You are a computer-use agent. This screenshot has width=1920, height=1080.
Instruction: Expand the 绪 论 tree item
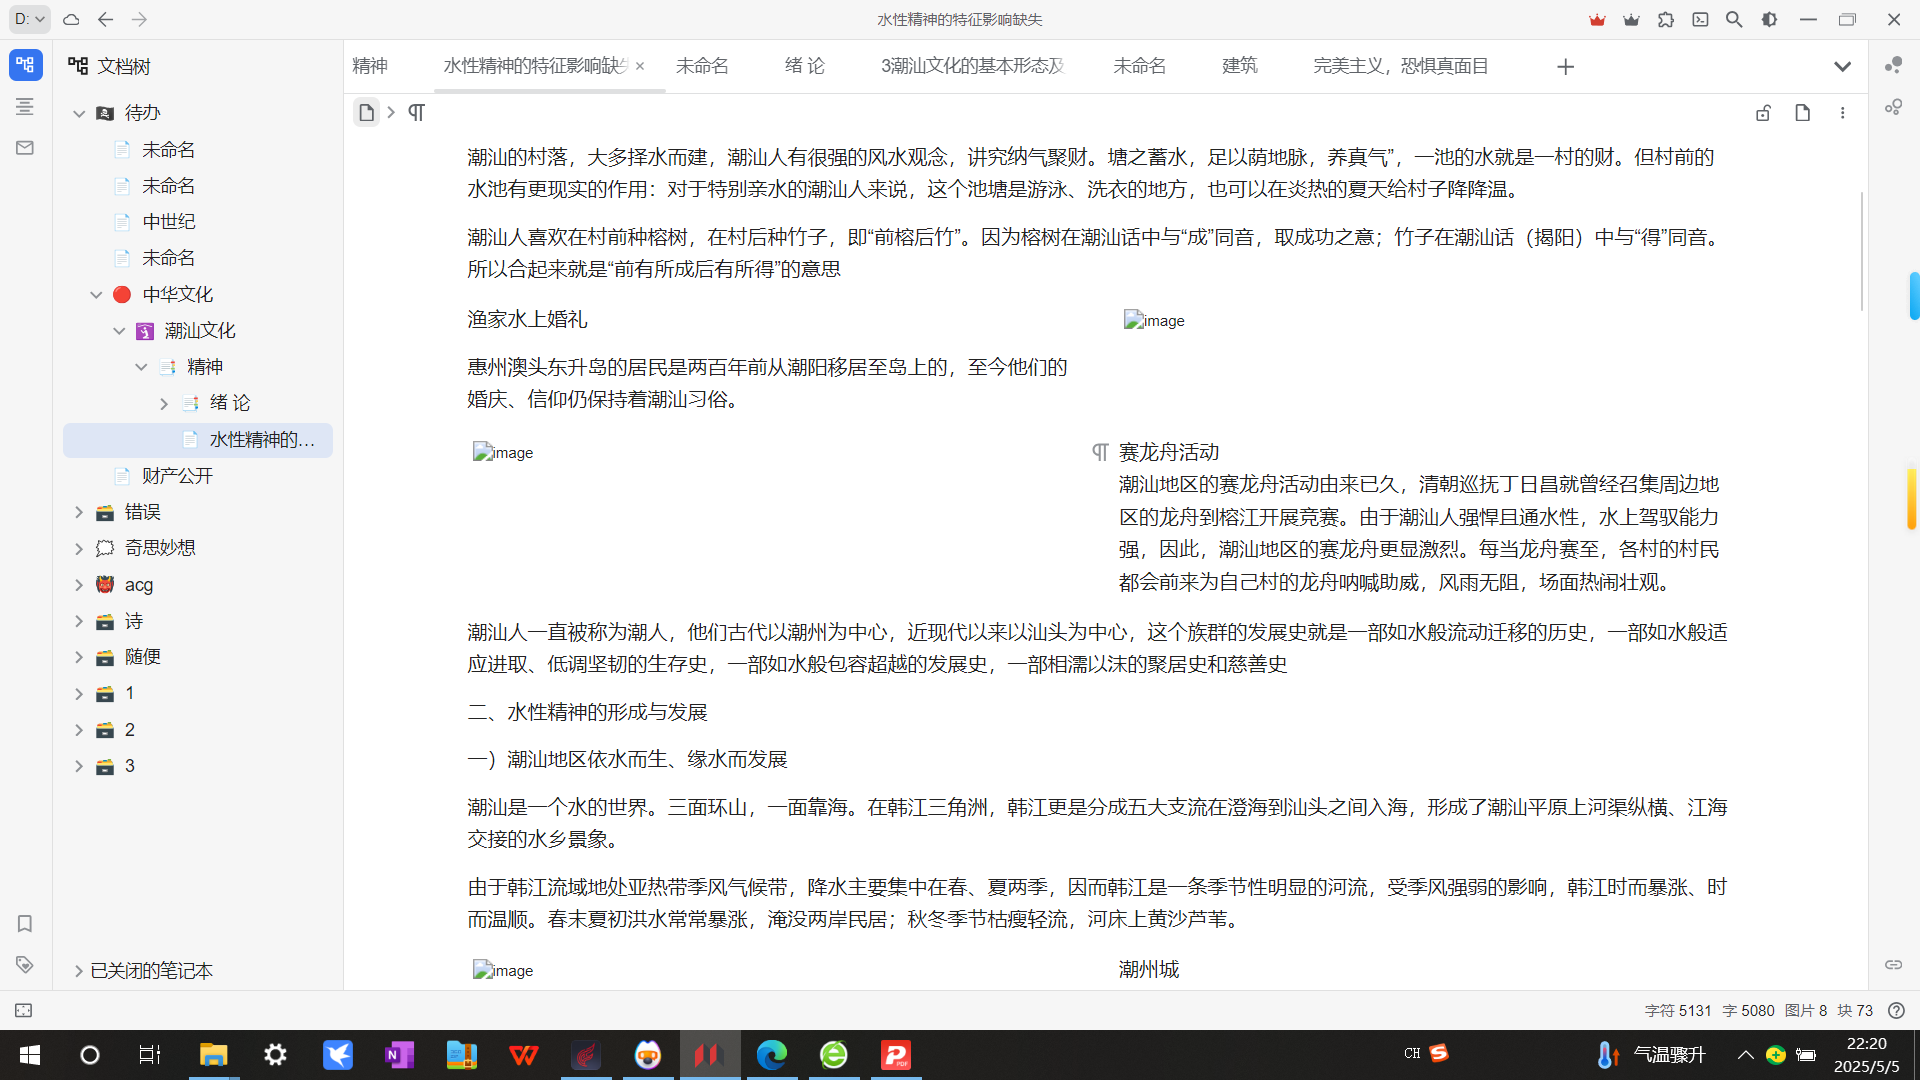pyautogui.click(x=164, y=403)
